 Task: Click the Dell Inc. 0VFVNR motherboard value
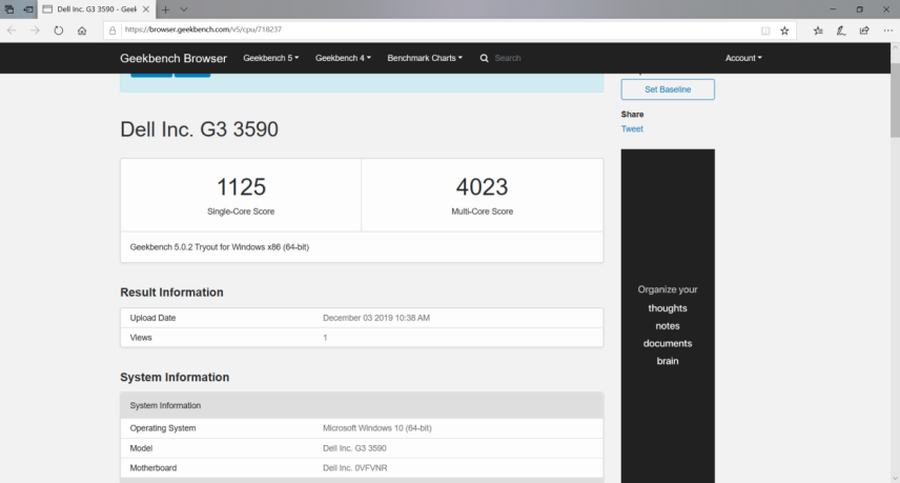pos(355,468)
